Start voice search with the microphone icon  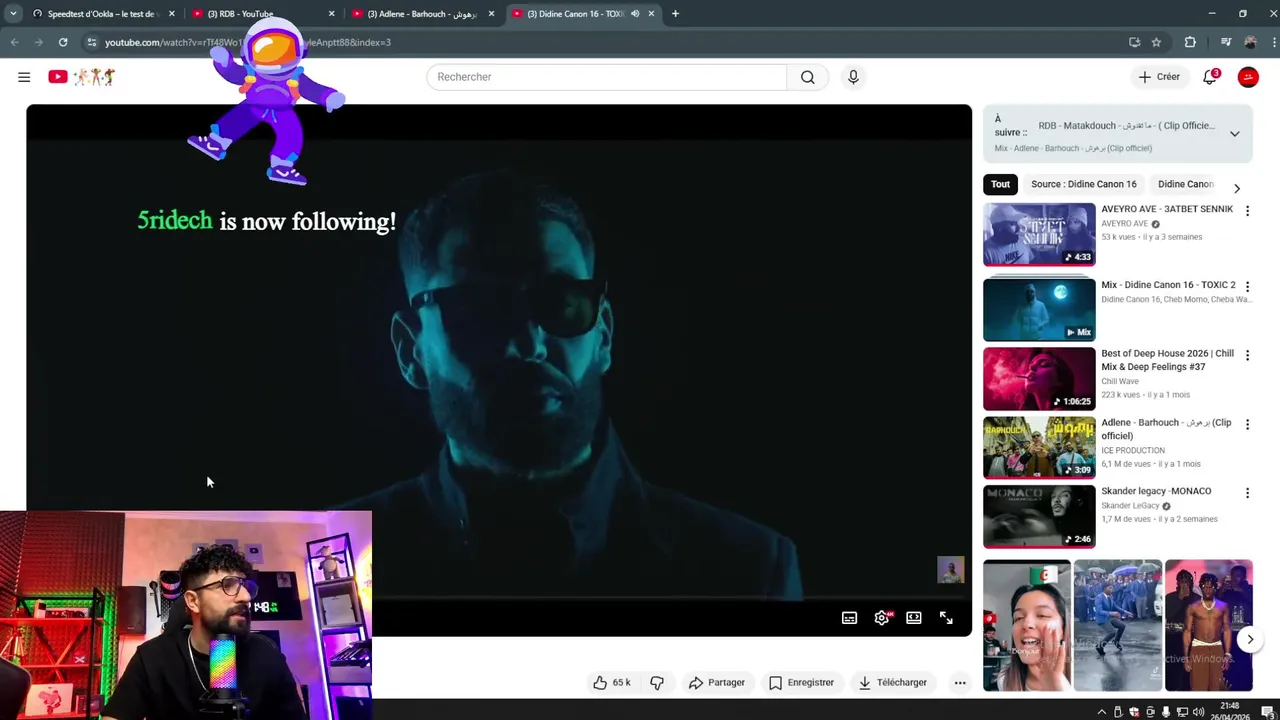(853, 77)
